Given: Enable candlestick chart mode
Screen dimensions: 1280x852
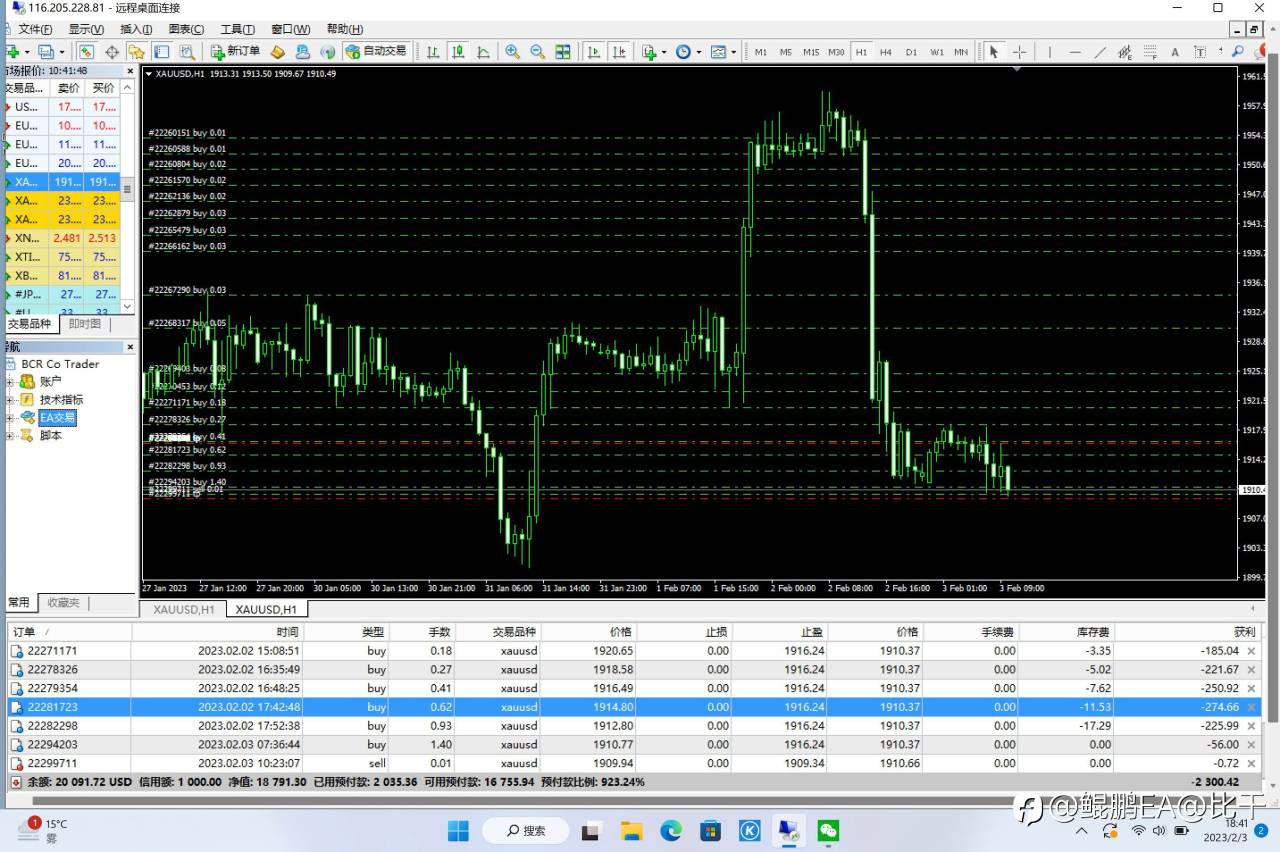Looking at the screenshot, I should point(458,52).
